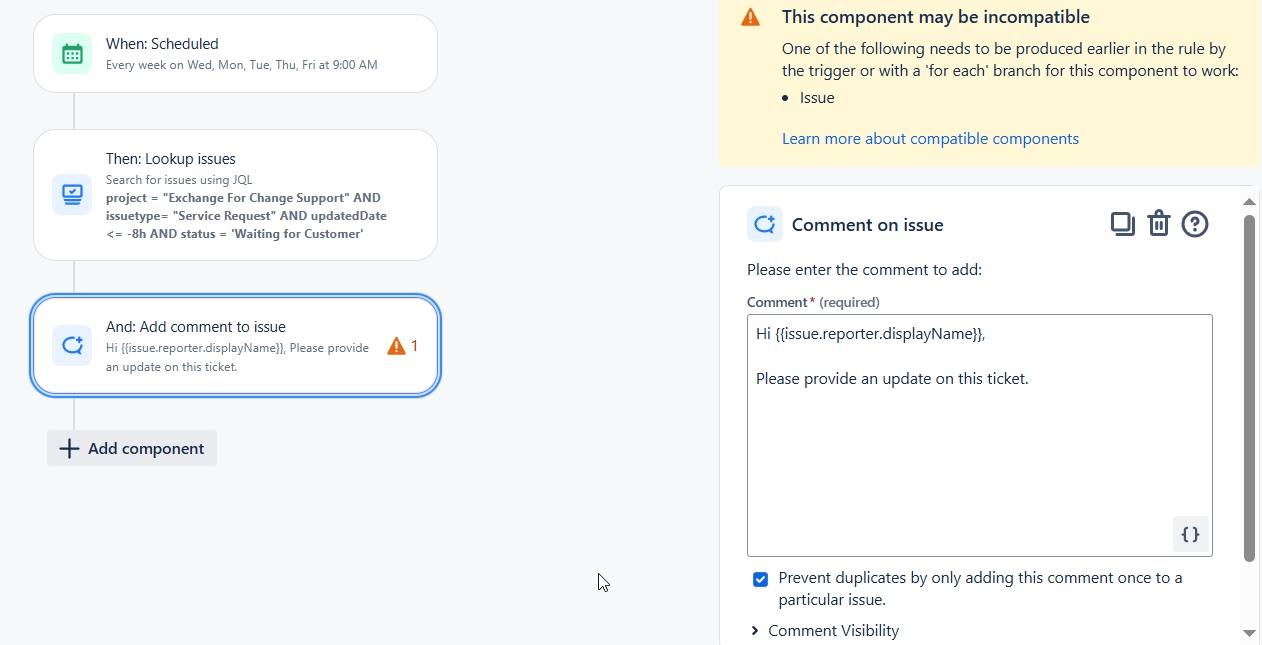Click the warning icon in the incompatibility banner
Screen dimensions: 1262x645
750,17
